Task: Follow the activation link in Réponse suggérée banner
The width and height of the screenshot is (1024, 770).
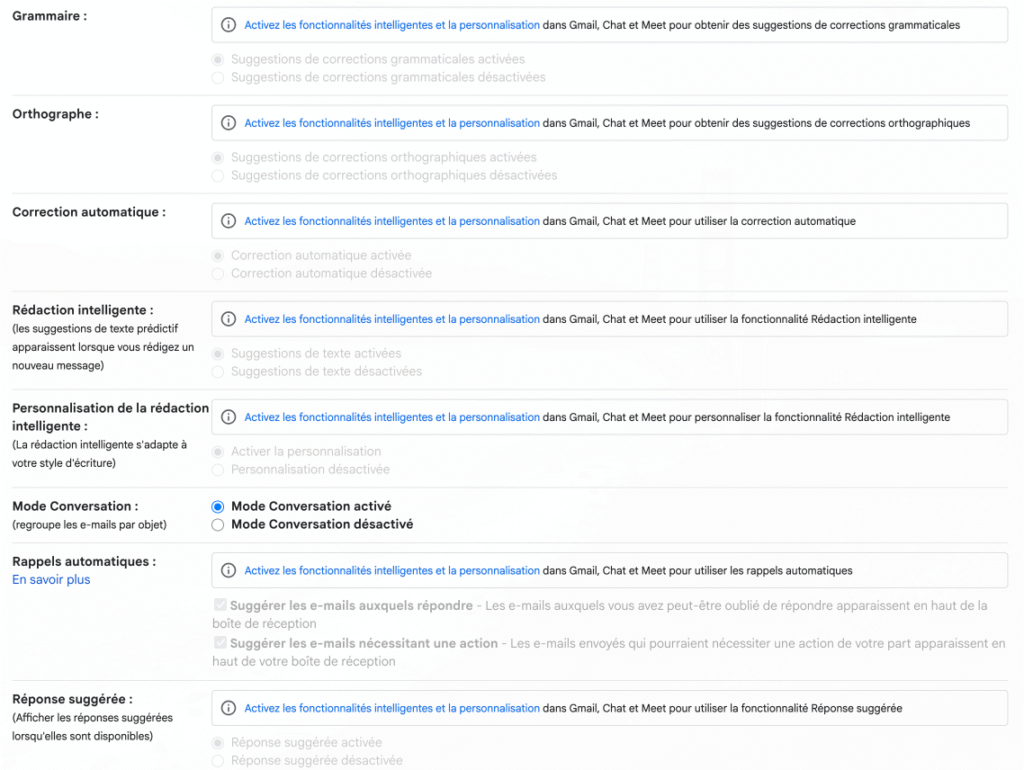Action: click(x=392, y=708)
